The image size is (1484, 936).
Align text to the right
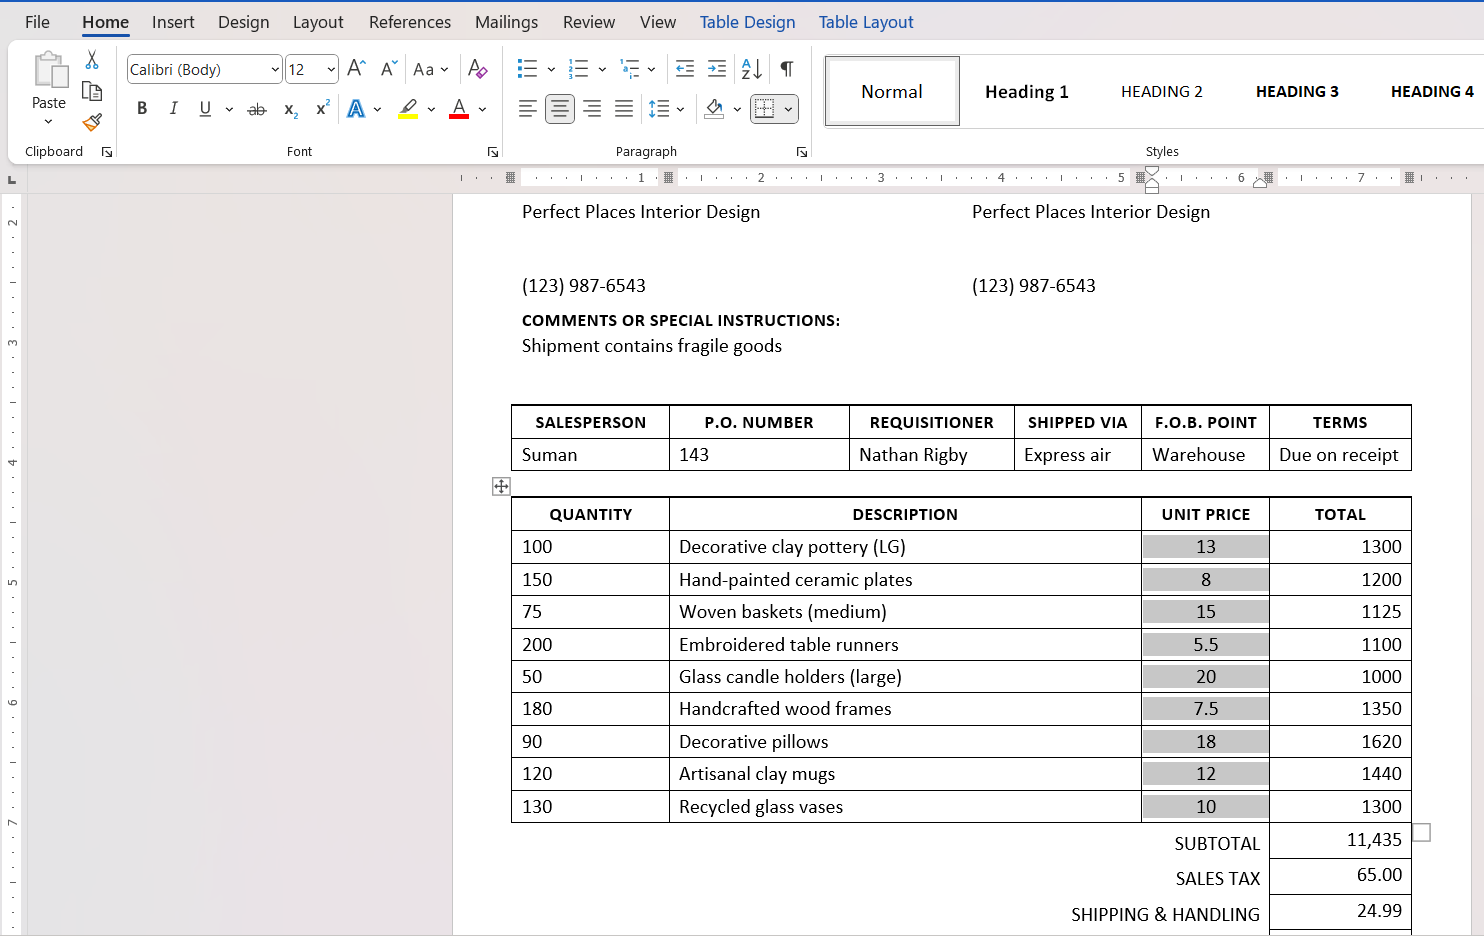(x=592, y=109)
